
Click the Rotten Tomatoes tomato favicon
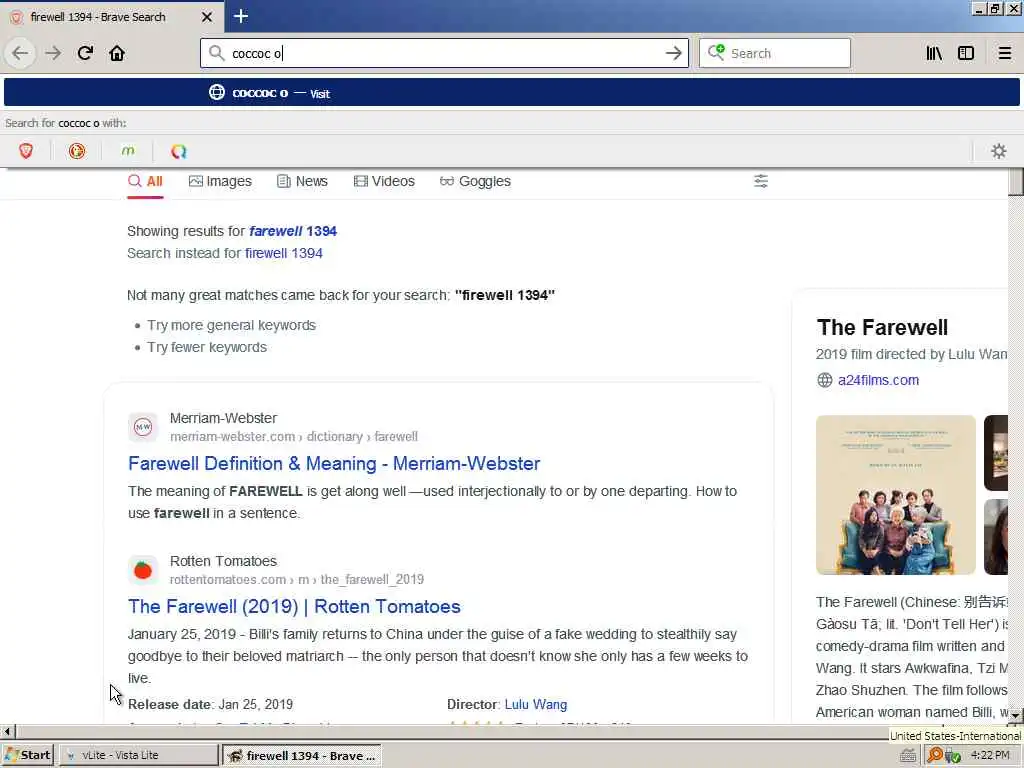[x=143, y=570]
